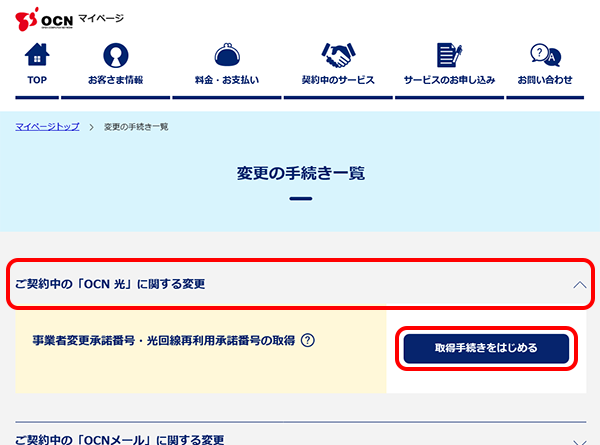Viewport: 600px width, 445px height.
Task: Click the 変更の手続き一覧 breadcrumb text
Action: pos(136,127)
